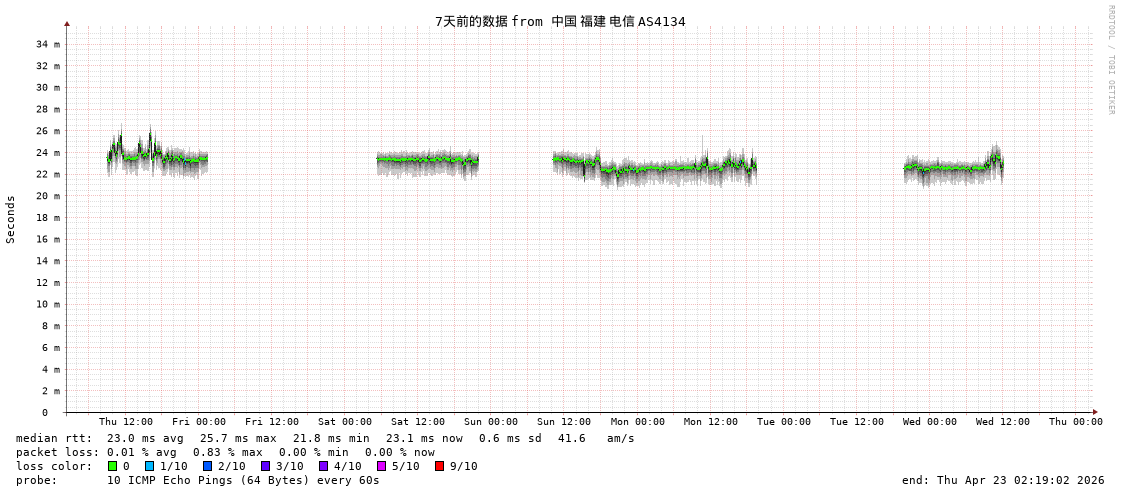Click the 'probe:' label
This screenshot has width=1121, height=494.
[36, 480]
